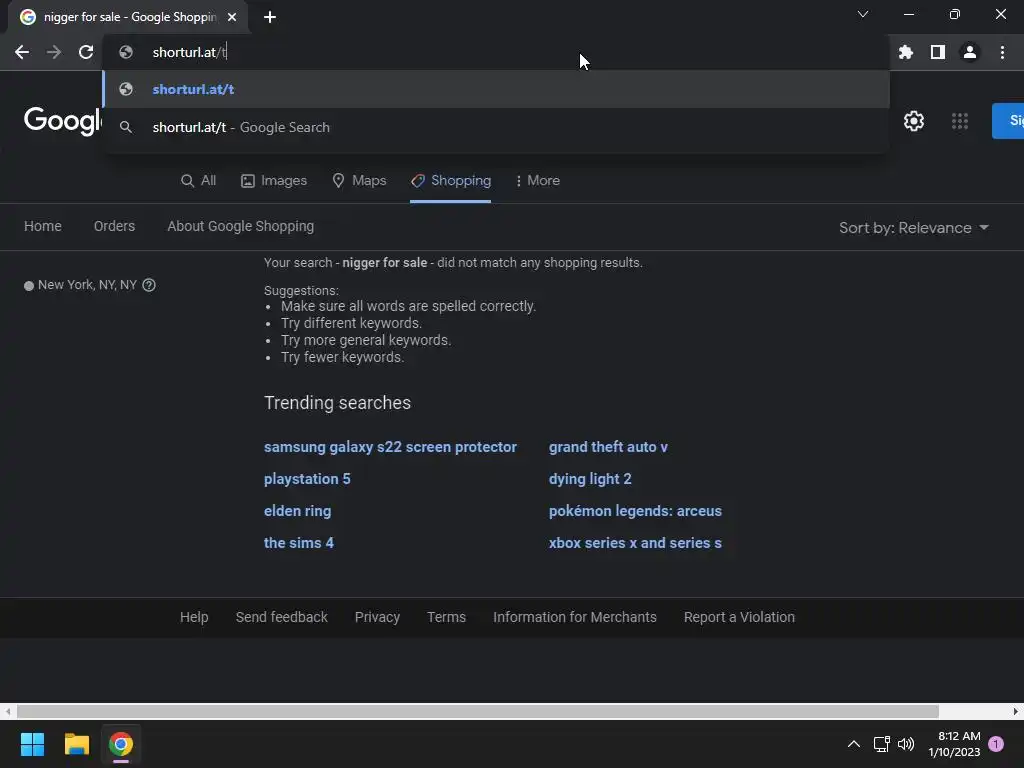Click the scrollbar left arrow
The height and width of the screenshot is (768, 1024).
point(8,711)
